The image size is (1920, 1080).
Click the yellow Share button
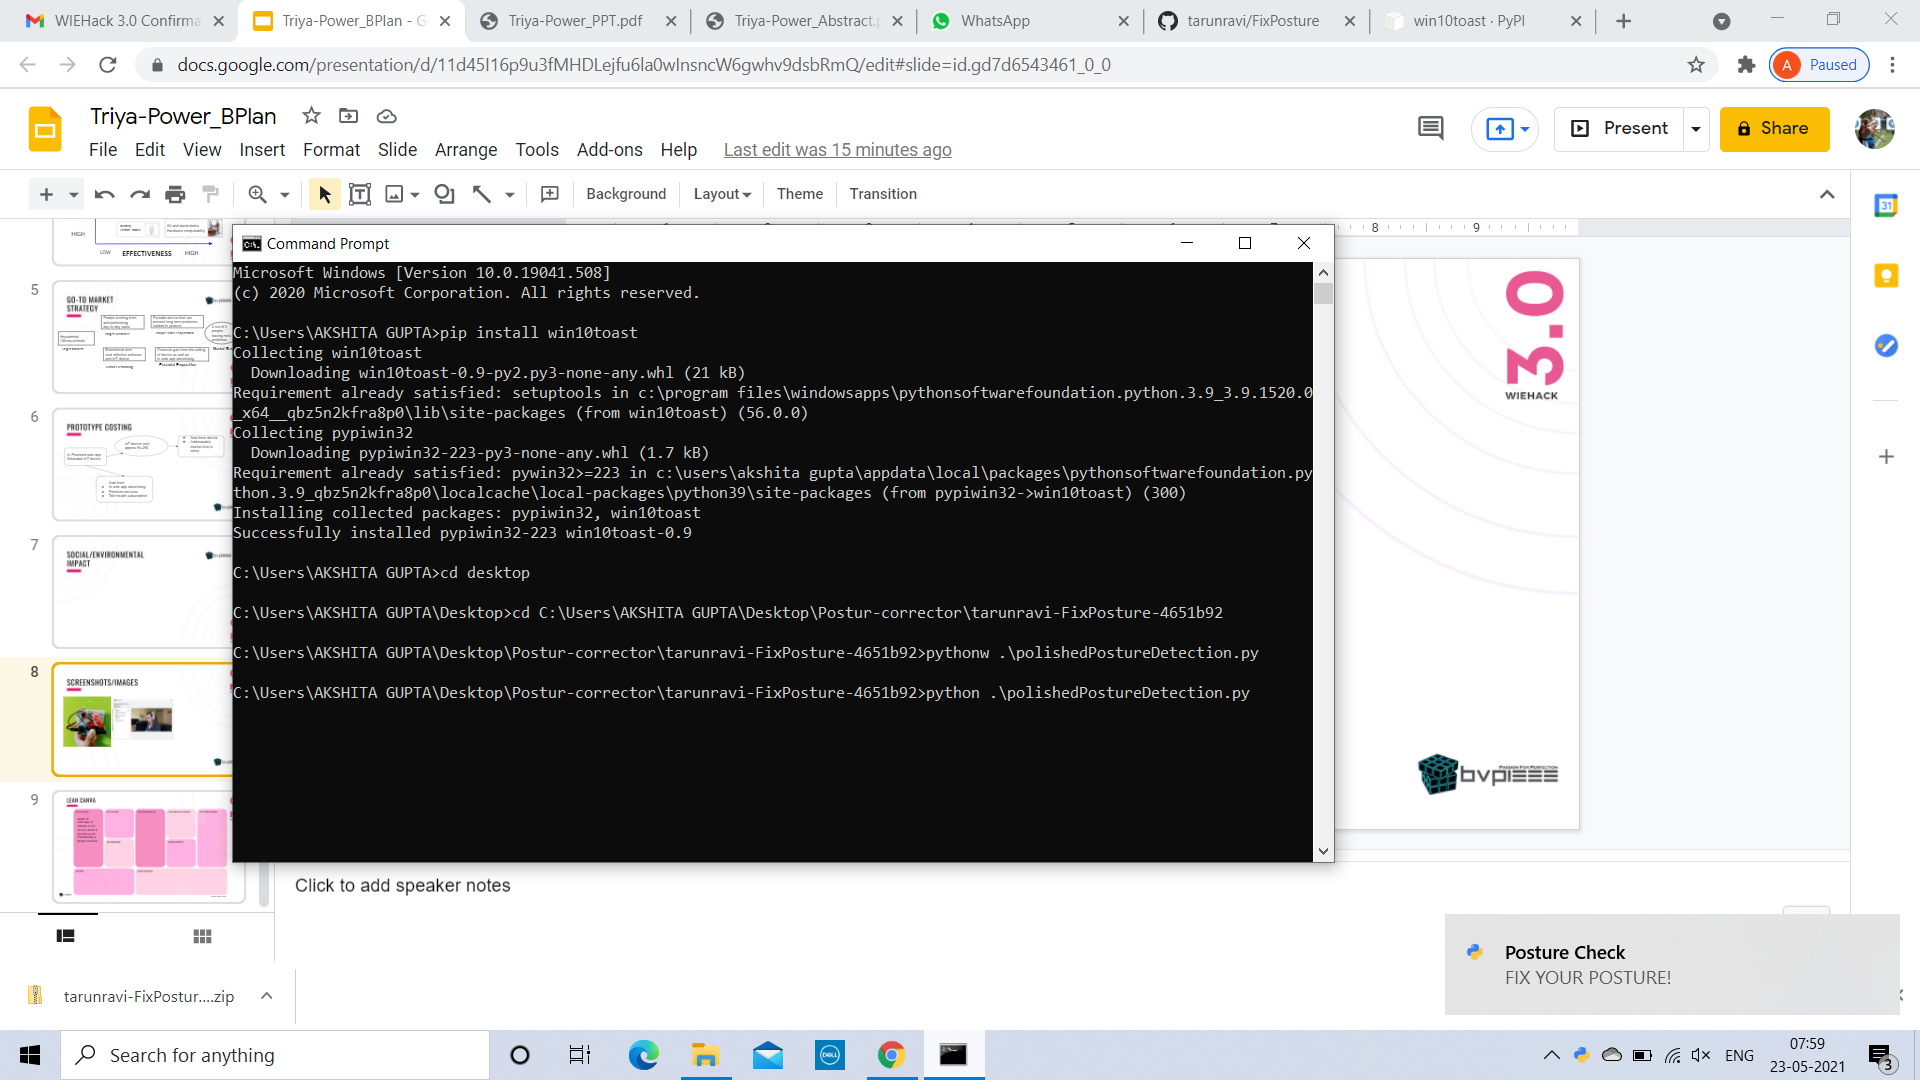tap(1774, 129)
